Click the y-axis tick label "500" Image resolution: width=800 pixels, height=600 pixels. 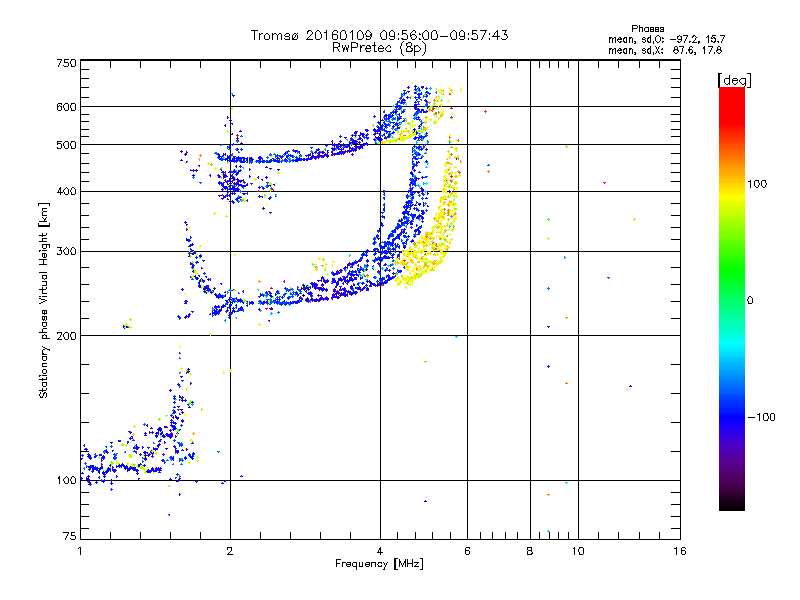[x=66, y=145]
